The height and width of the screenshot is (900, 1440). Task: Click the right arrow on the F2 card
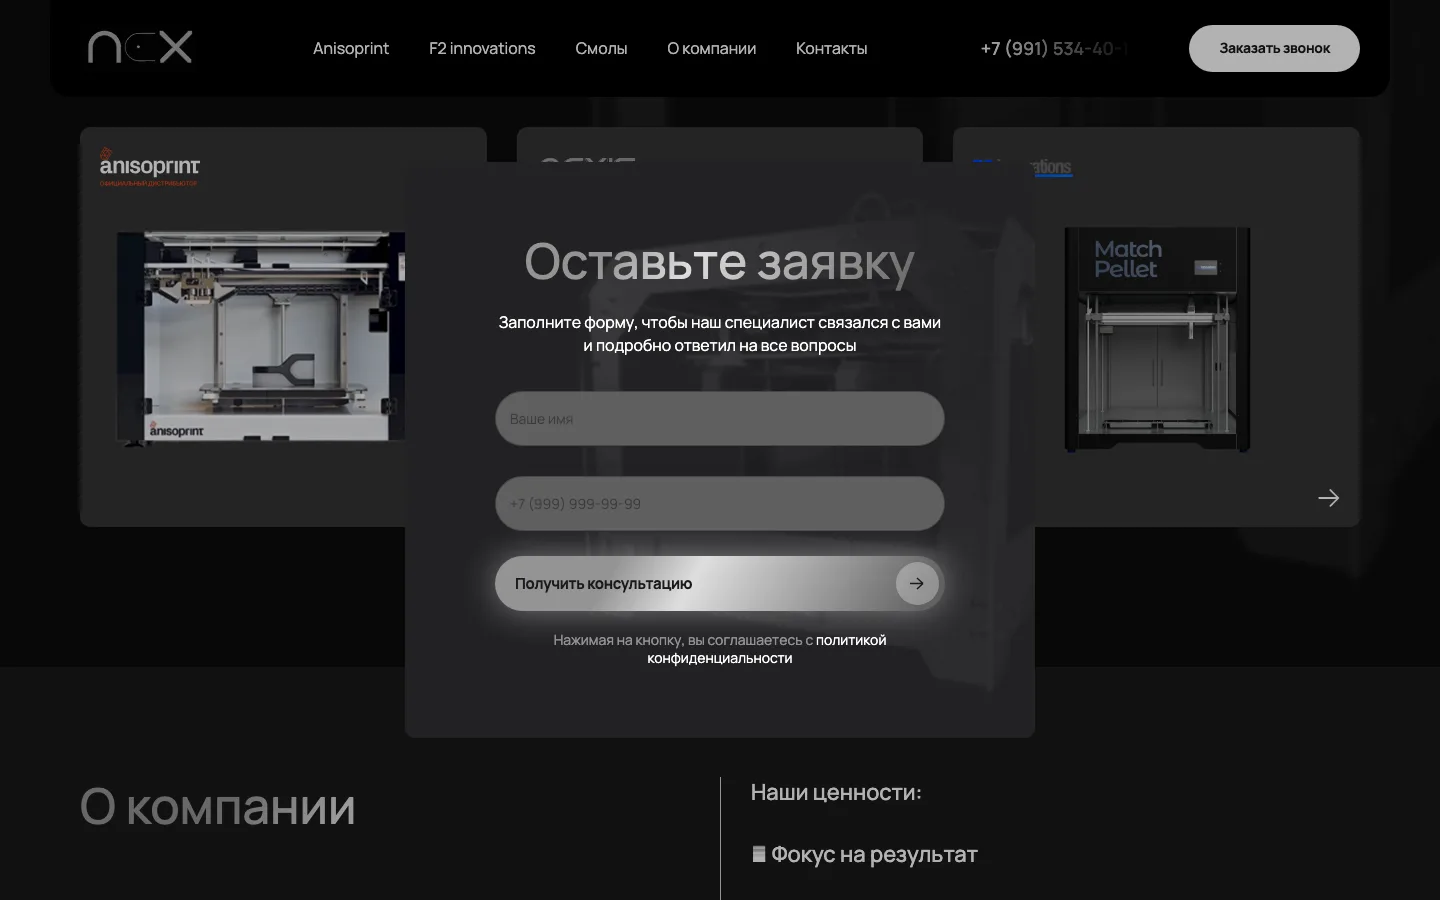1328,498
